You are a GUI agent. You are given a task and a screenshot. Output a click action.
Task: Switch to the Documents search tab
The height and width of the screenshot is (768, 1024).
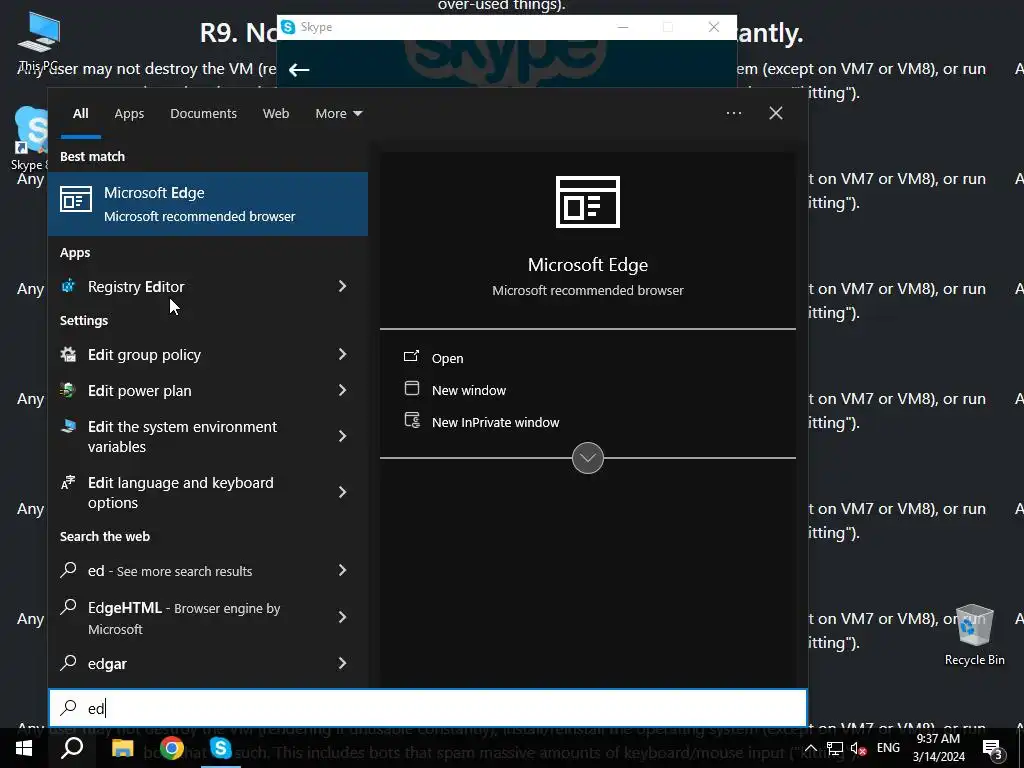pyautogui.click(x=203, y=114)
